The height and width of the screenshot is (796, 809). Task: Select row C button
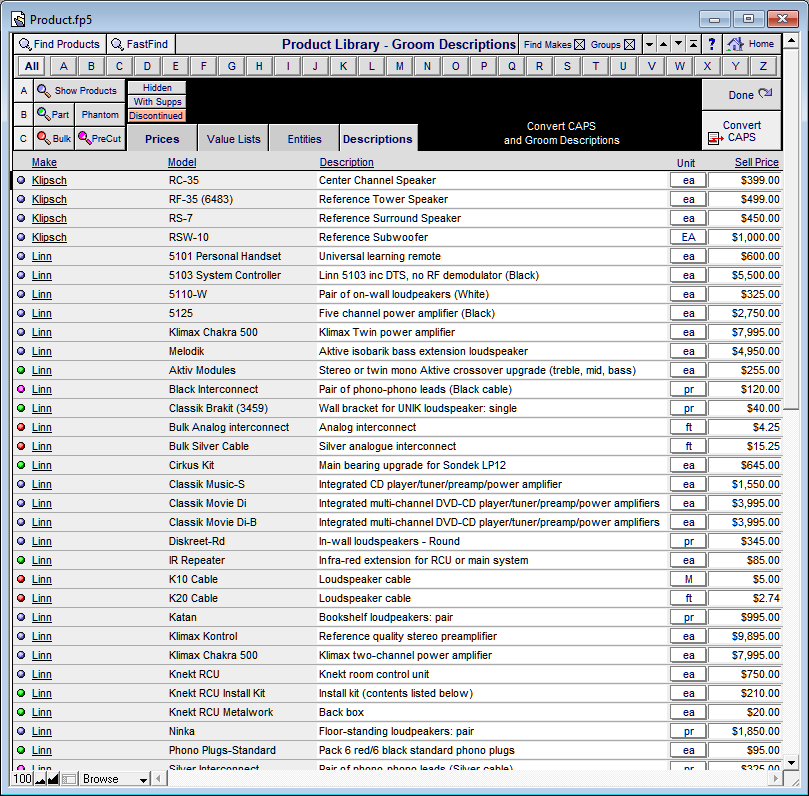coord(23,138)
